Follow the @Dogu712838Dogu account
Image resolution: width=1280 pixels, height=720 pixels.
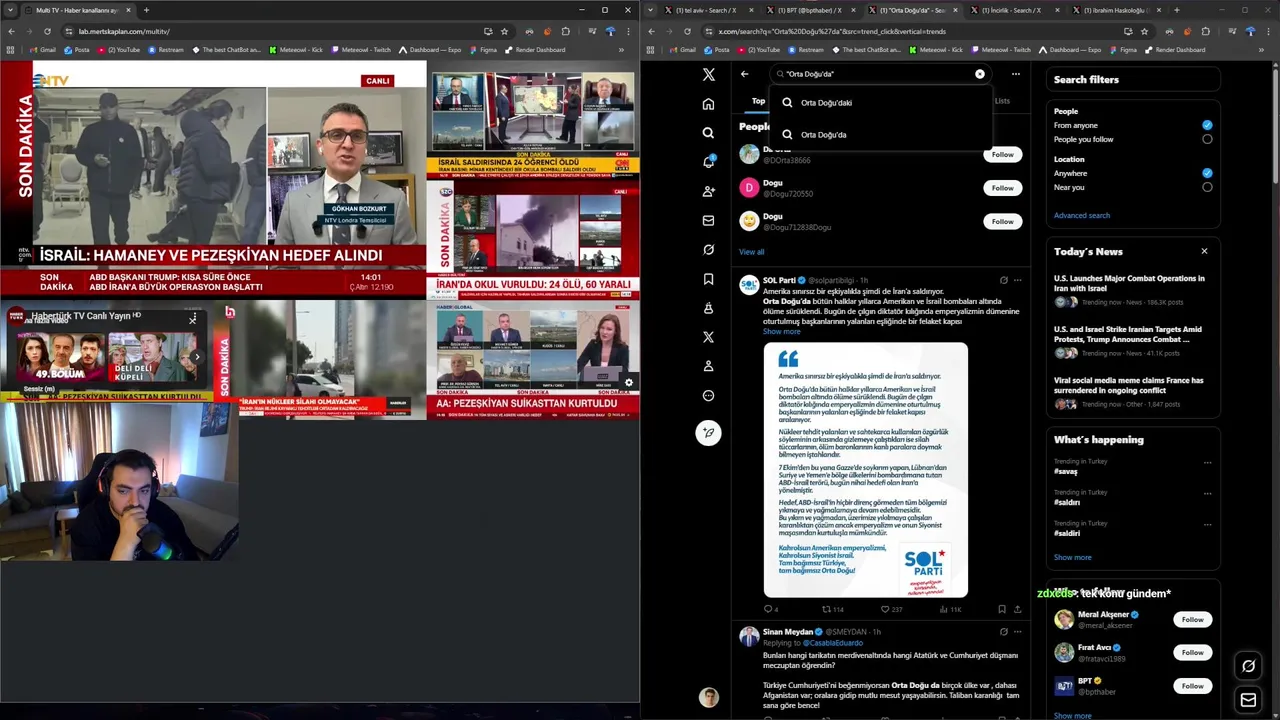tap(1002, 221)
